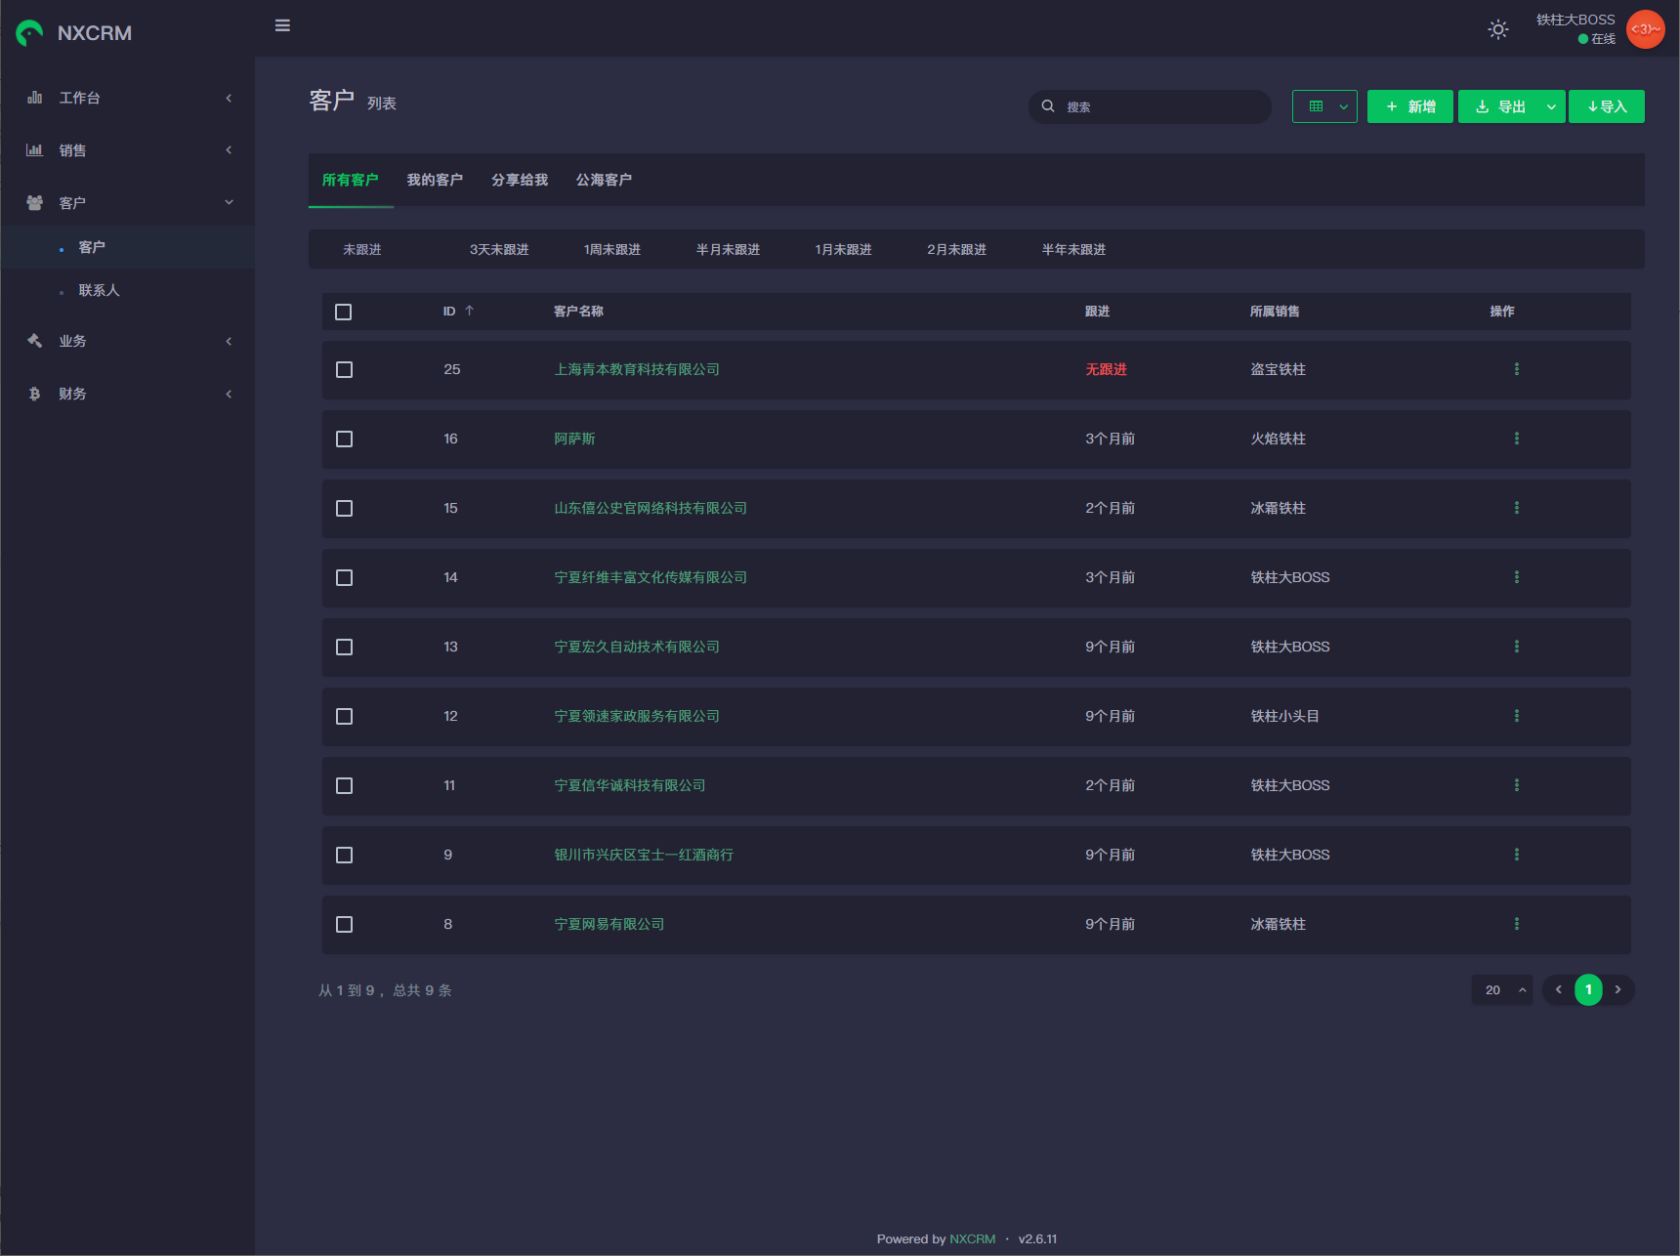Click the NXCRM link in footer
The image size is (1680, 1256).
[972, 1239]
